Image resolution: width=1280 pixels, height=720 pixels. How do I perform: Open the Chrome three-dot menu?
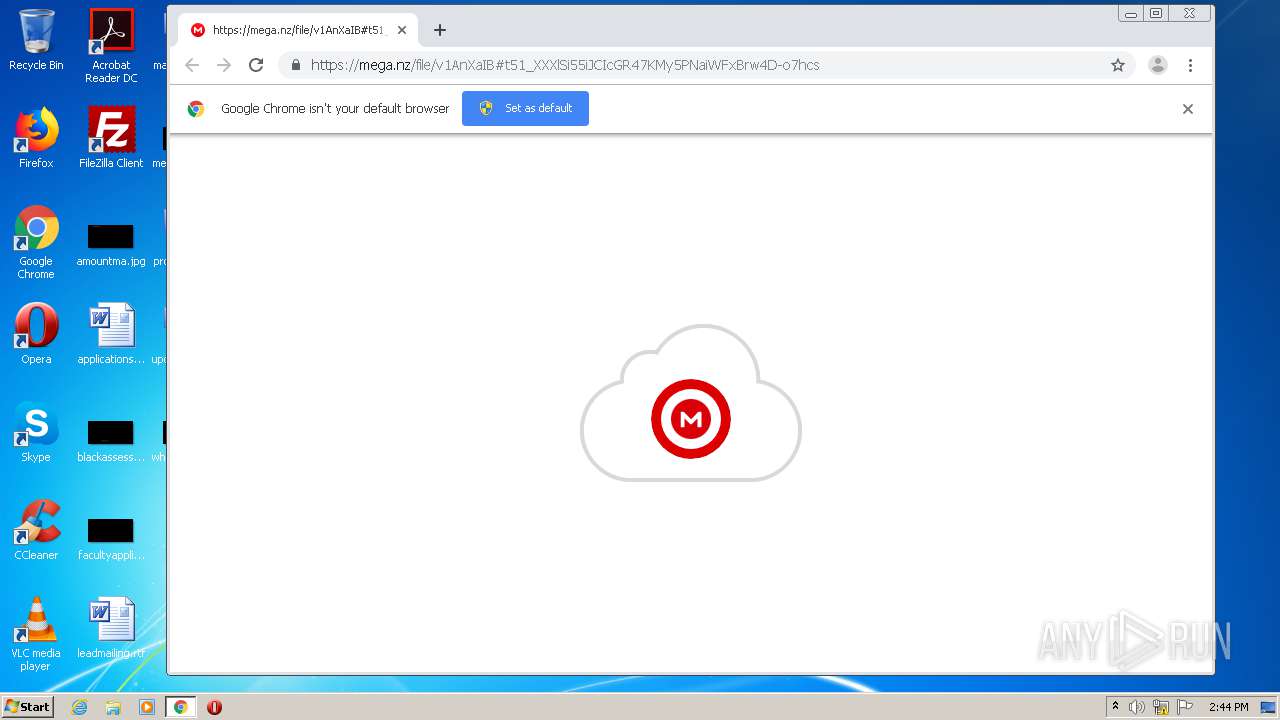click(x=1190, y=65)
